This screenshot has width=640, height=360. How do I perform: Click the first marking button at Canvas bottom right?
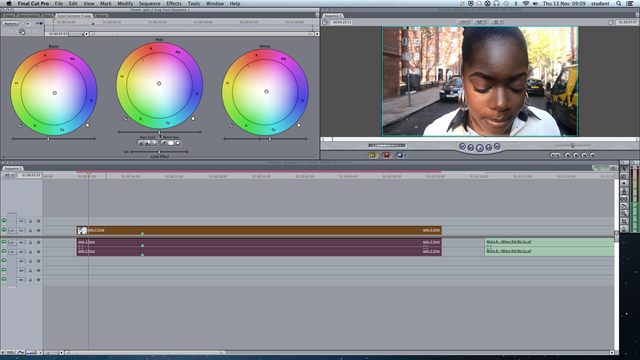coord(556,156)
